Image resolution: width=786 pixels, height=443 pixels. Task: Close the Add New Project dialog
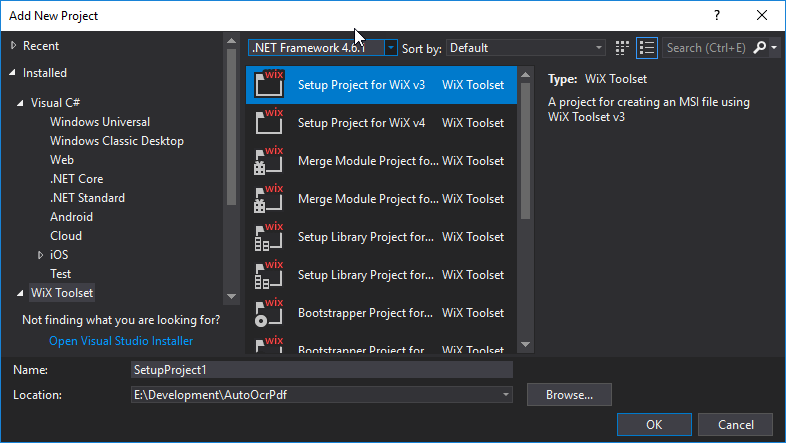(x=762, y=16)
